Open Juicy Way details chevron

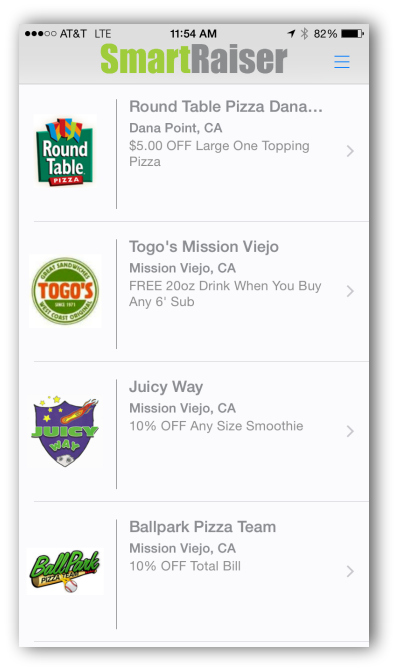(x=350, y=431)
